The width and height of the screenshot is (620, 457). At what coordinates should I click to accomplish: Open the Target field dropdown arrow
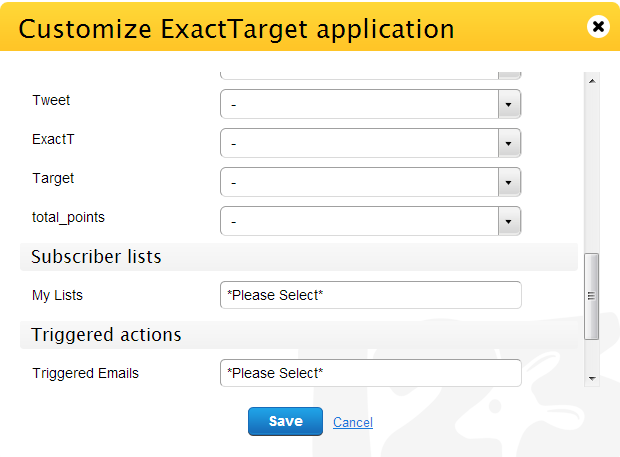(x=509, y=182)
